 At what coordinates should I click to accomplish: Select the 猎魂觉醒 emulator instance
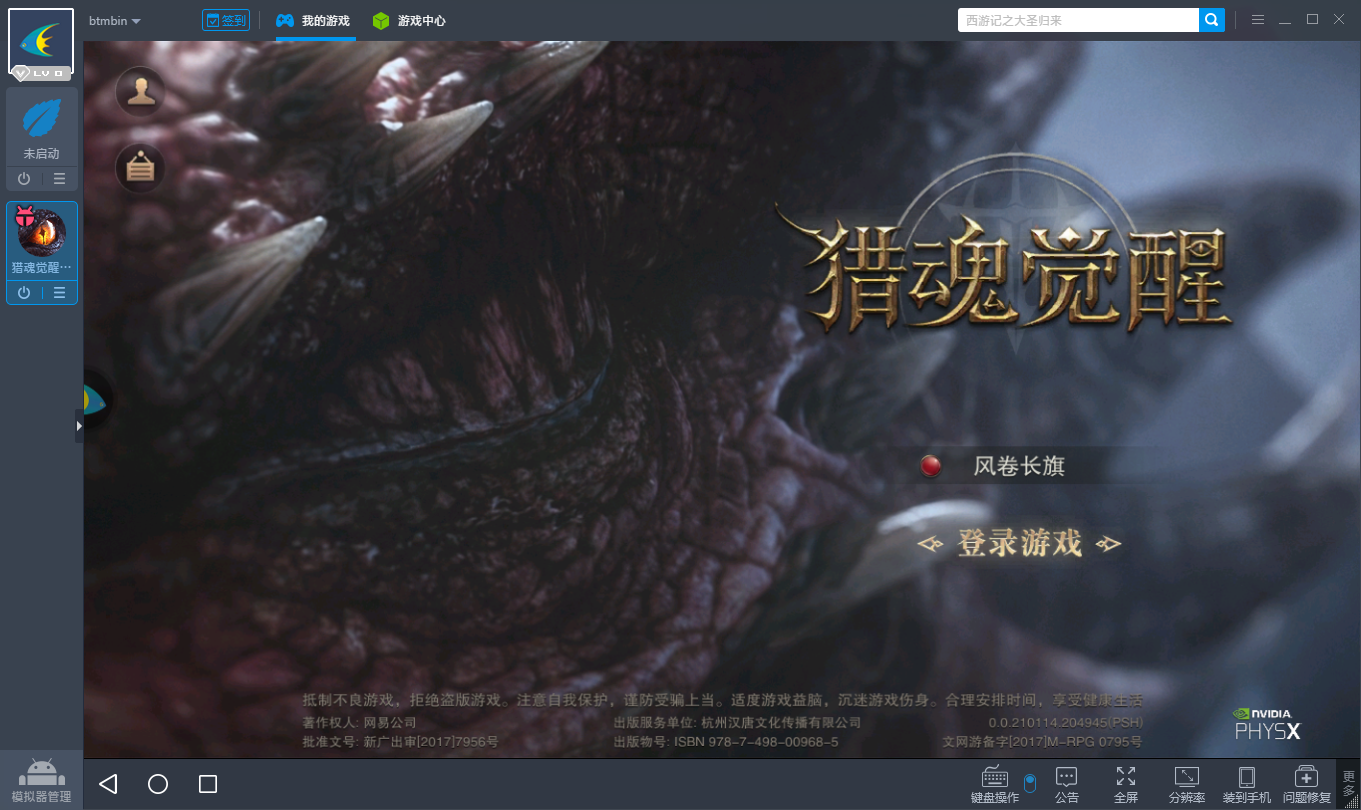[42, 241]
